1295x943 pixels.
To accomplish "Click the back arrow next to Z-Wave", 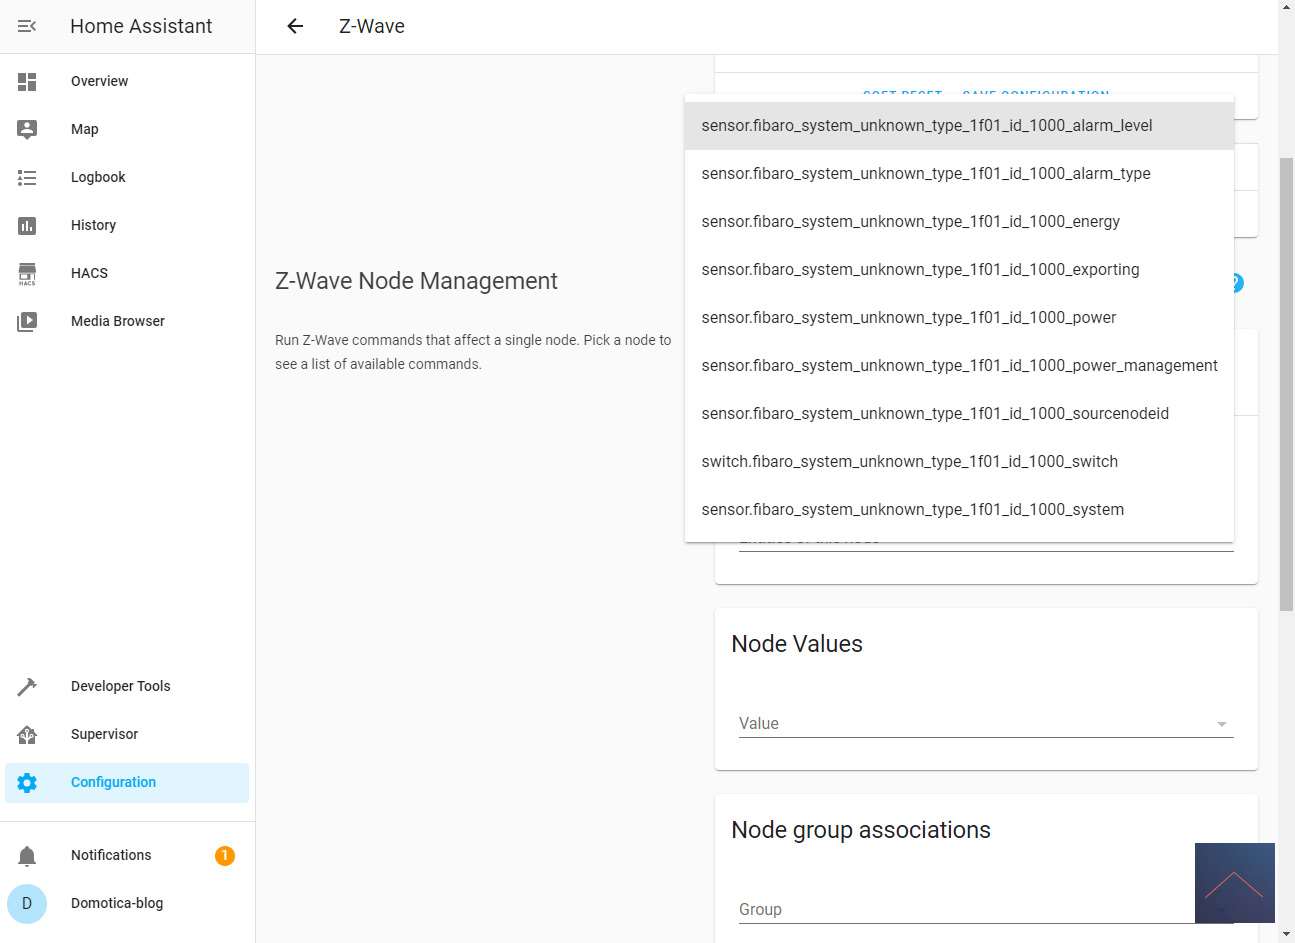I will 295,26.
